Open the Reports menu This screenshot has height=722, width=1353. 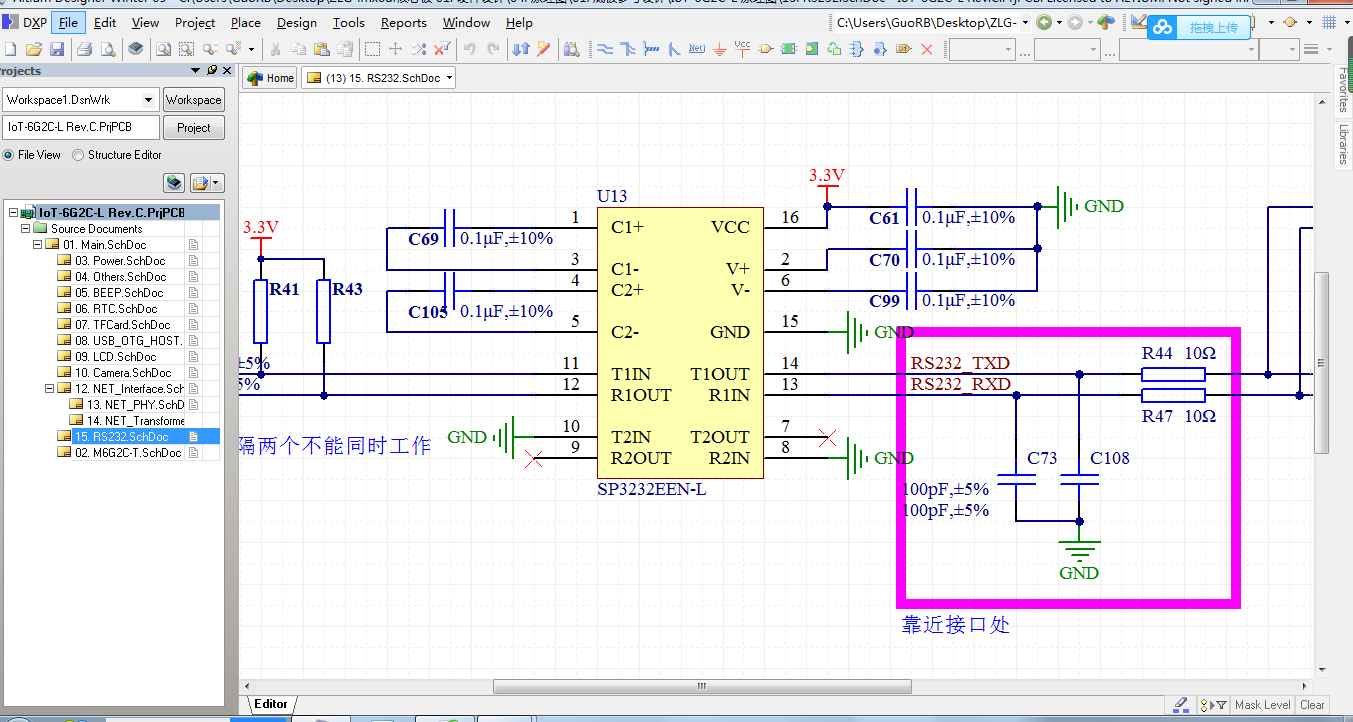(x=404, y=22)
